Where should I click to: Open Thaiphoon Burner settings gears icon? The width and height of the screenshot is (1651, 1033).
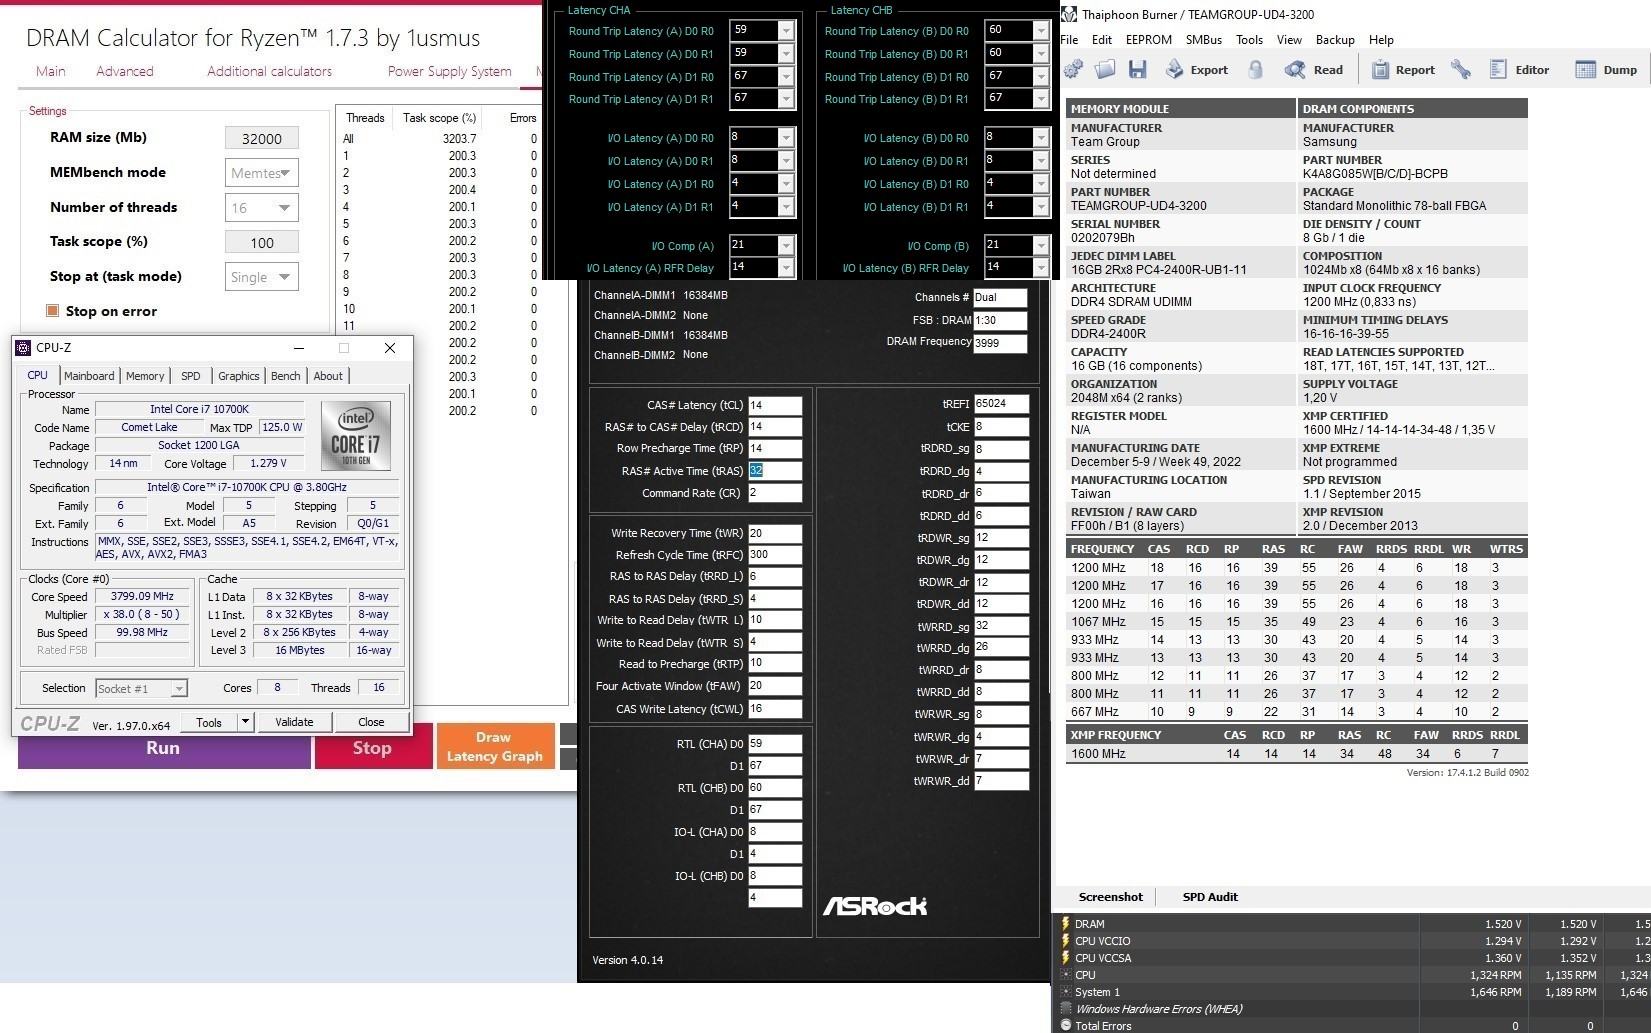coord(1073,69)
